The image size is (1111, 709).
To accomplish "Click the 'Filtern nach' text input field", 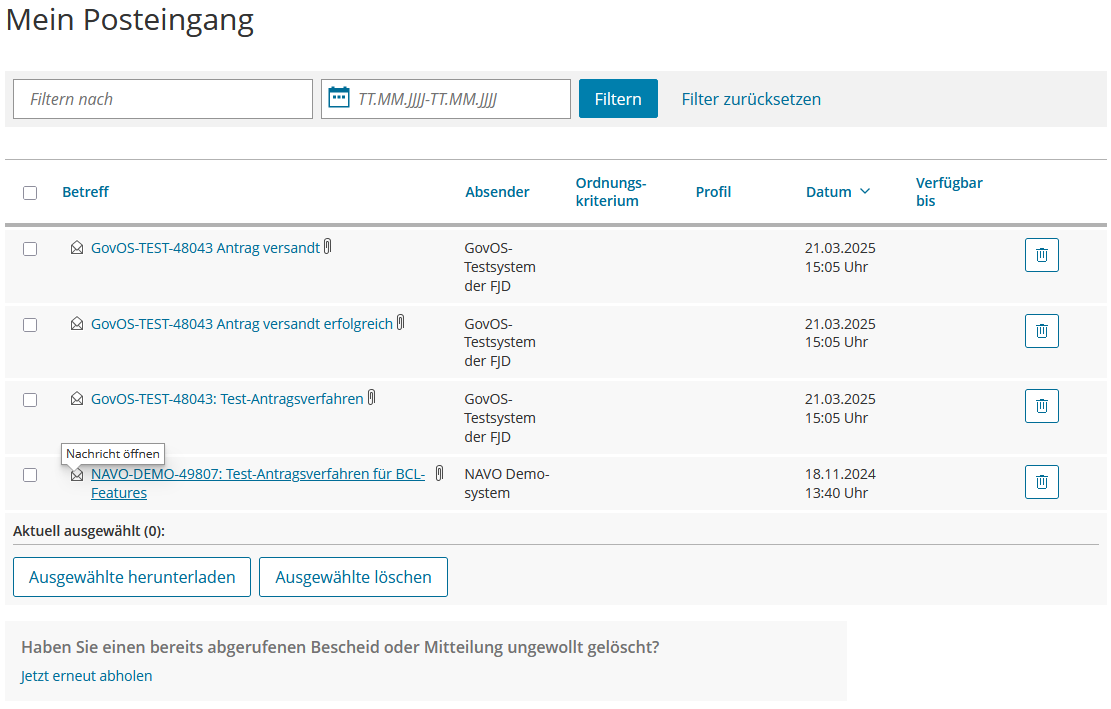I will coord(163,99).
